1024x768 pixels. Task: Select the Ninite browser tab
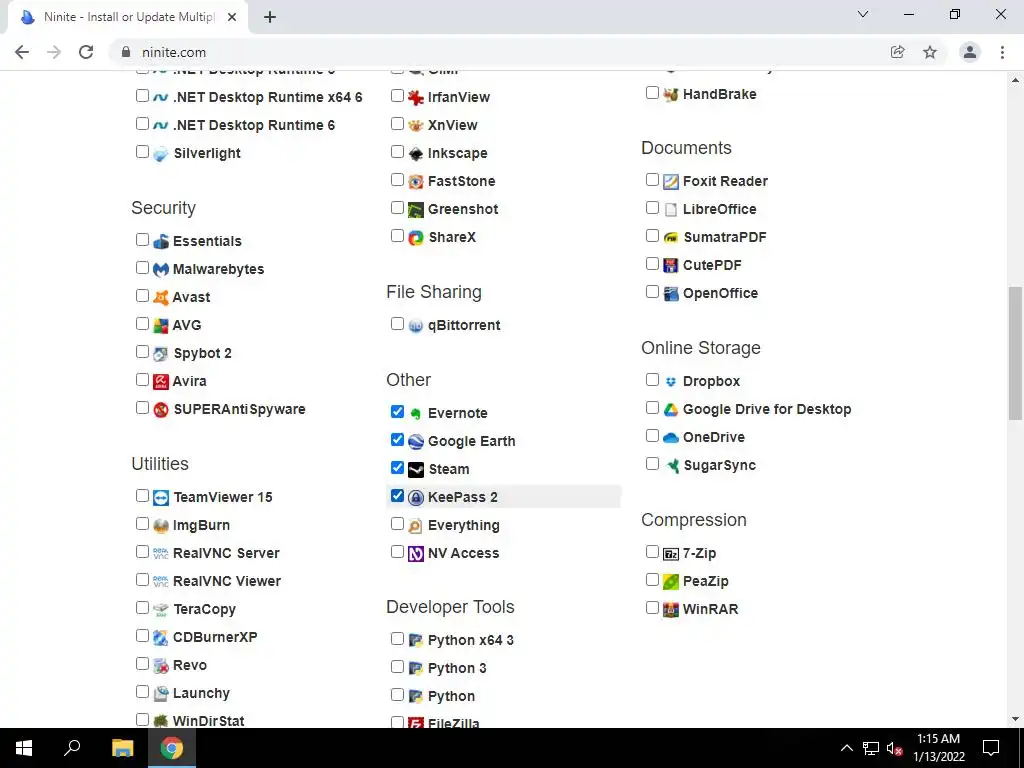pyautogui.click(x=128, y=17)
